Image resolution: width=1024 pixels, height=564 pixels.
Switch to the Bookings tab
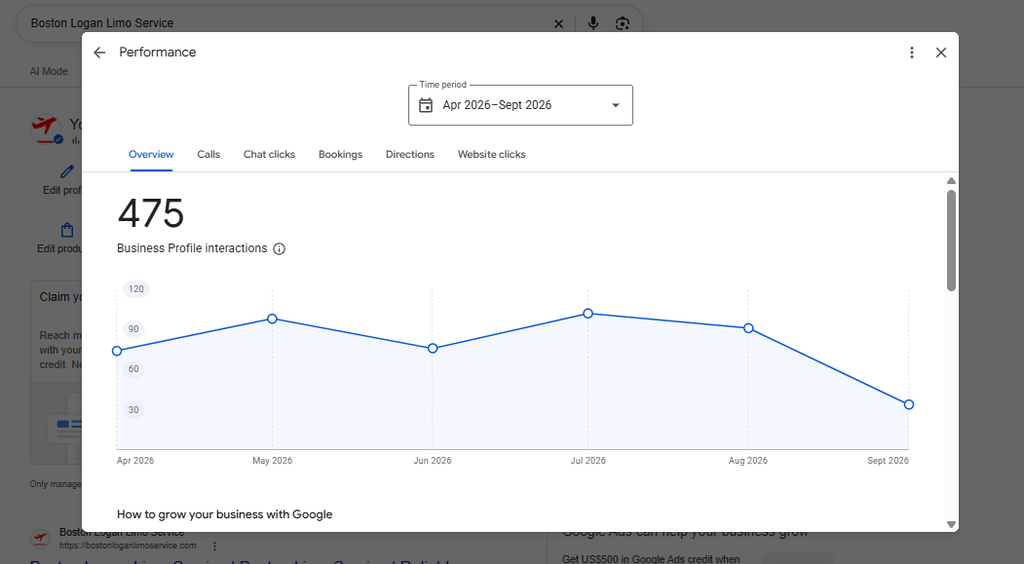click(340, 154)
